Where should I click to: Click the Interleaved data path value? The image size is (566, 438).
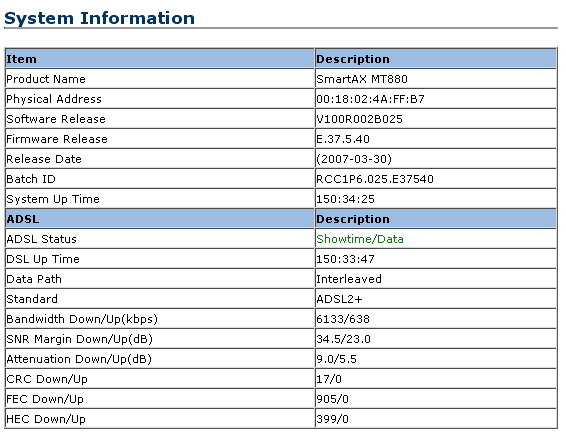349,279
